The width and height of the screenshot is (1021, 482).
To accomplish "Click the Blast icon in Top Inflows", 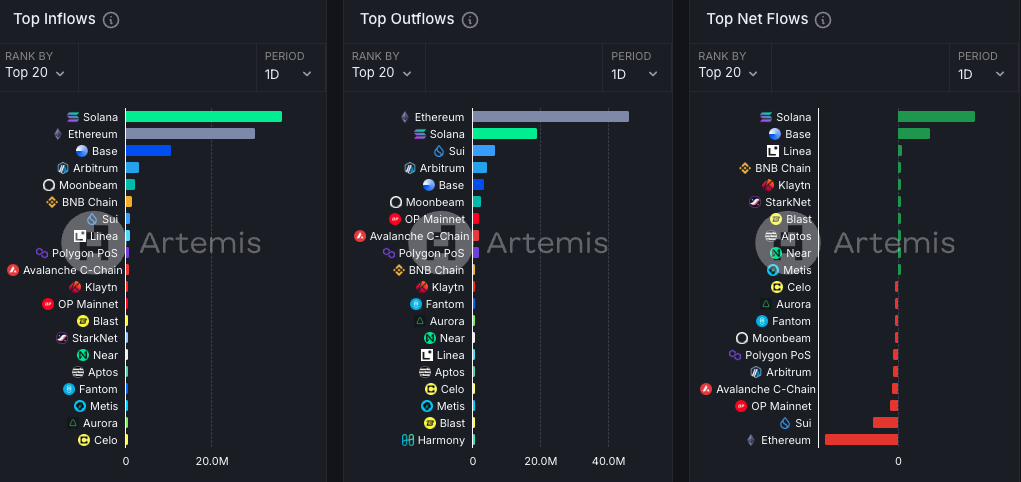I will coord(83,321).
